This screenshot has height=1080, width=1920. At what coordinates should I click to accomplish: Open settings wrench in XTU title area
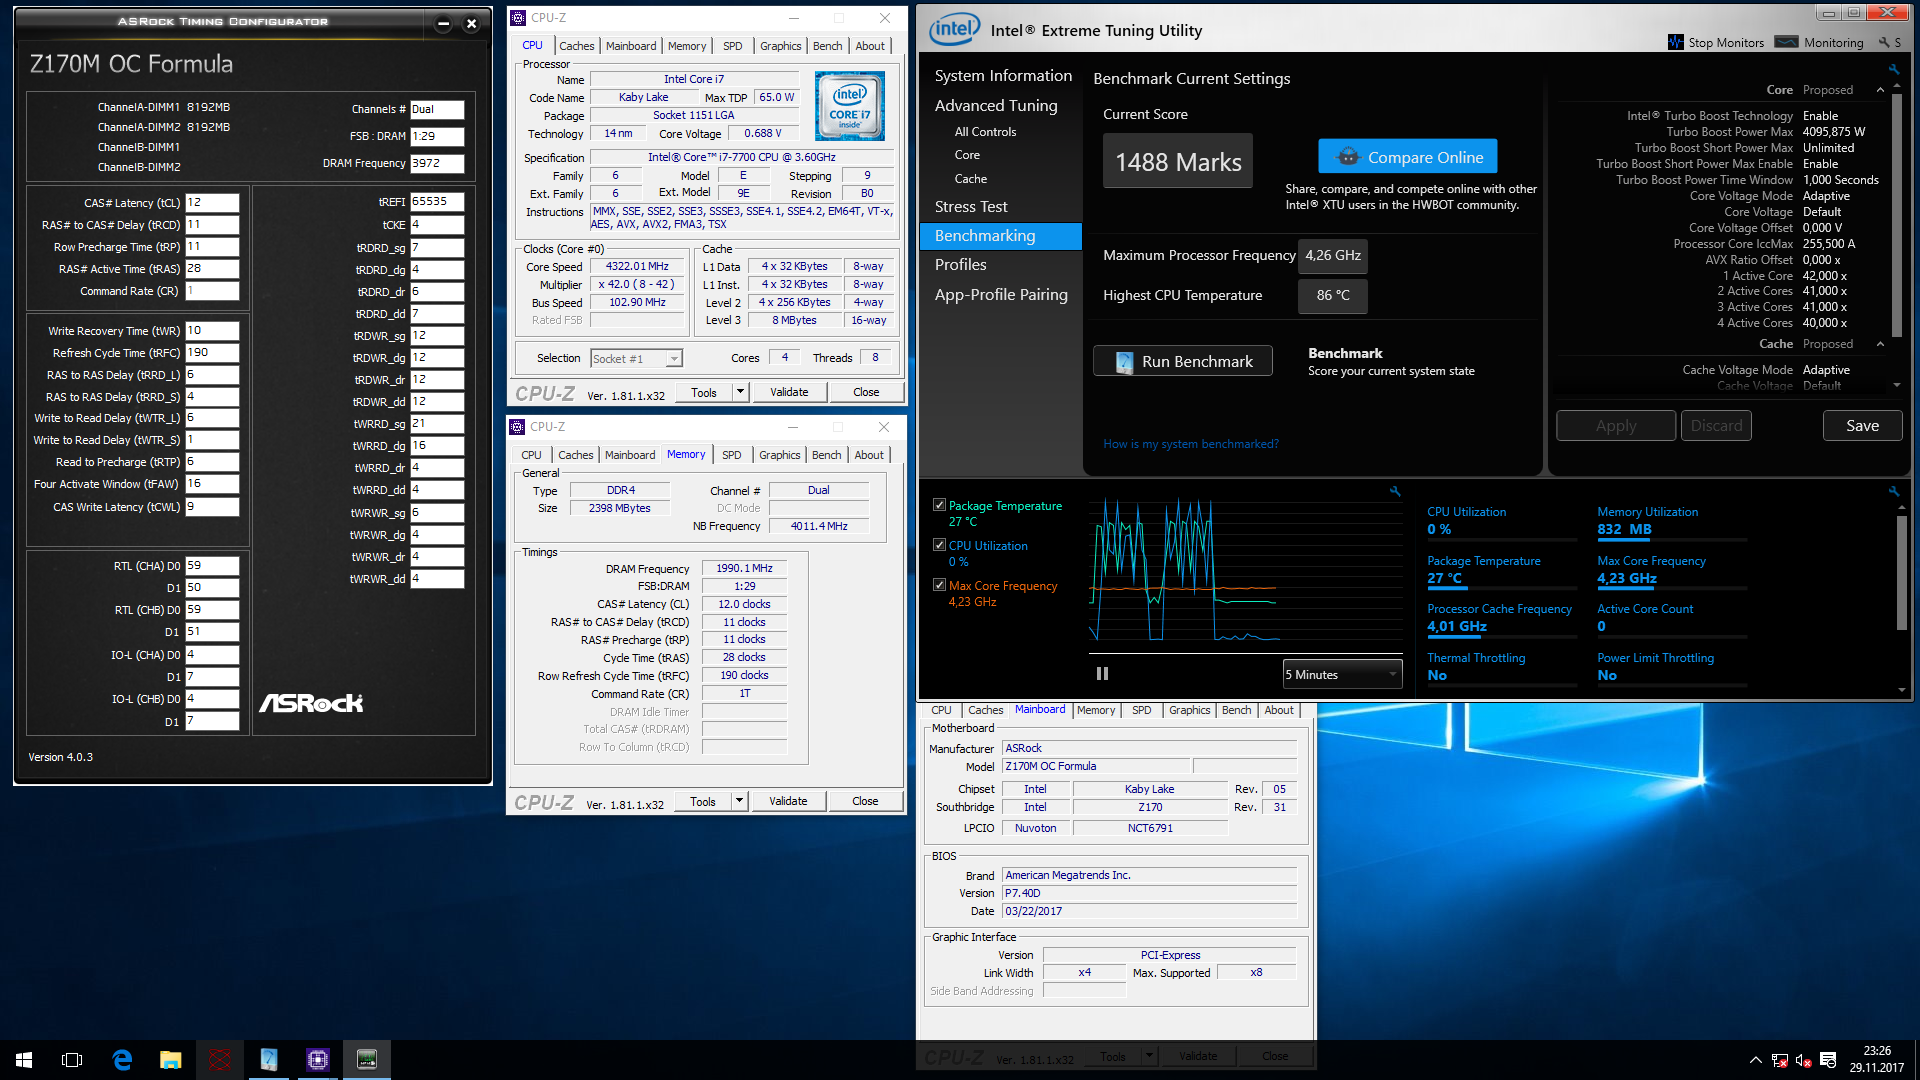pyautogui.click(x=1884, y=42)
